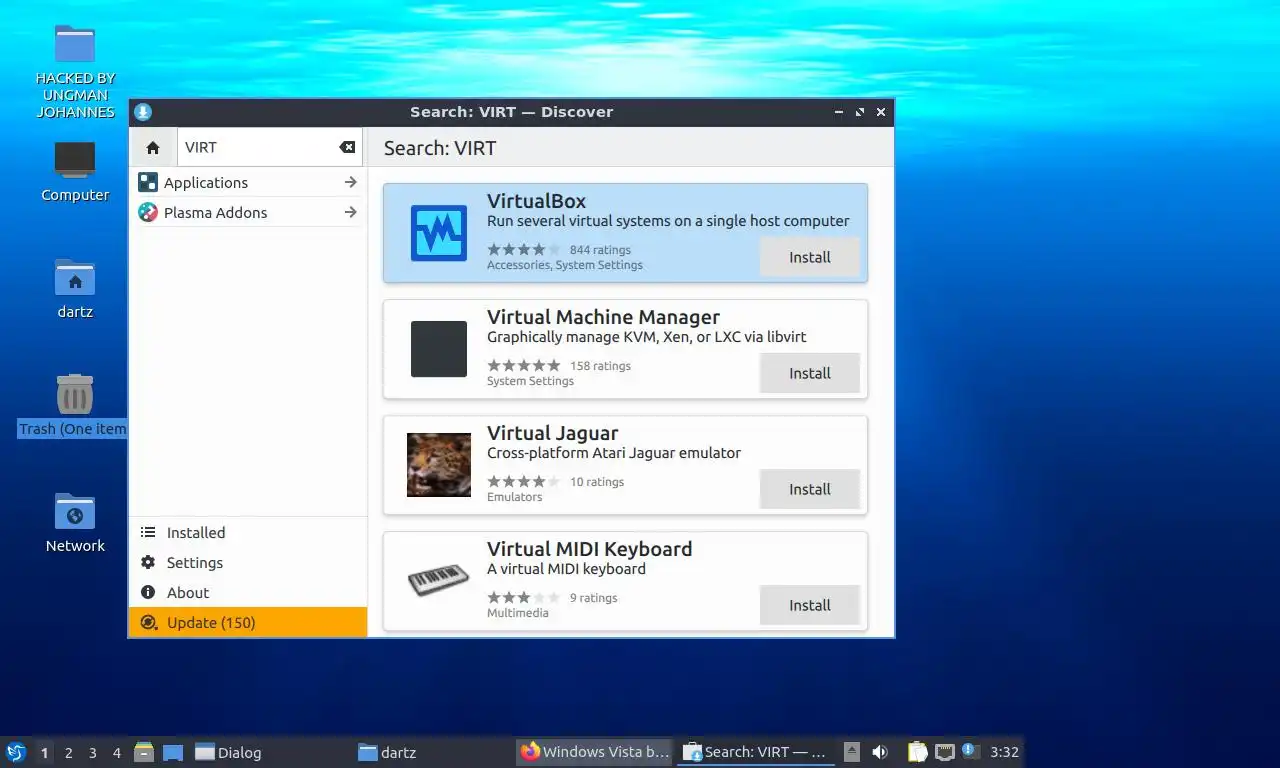Screen dimensions: 1280x768
Task: Open the Virtual Jaguar title
Action: 552,433
